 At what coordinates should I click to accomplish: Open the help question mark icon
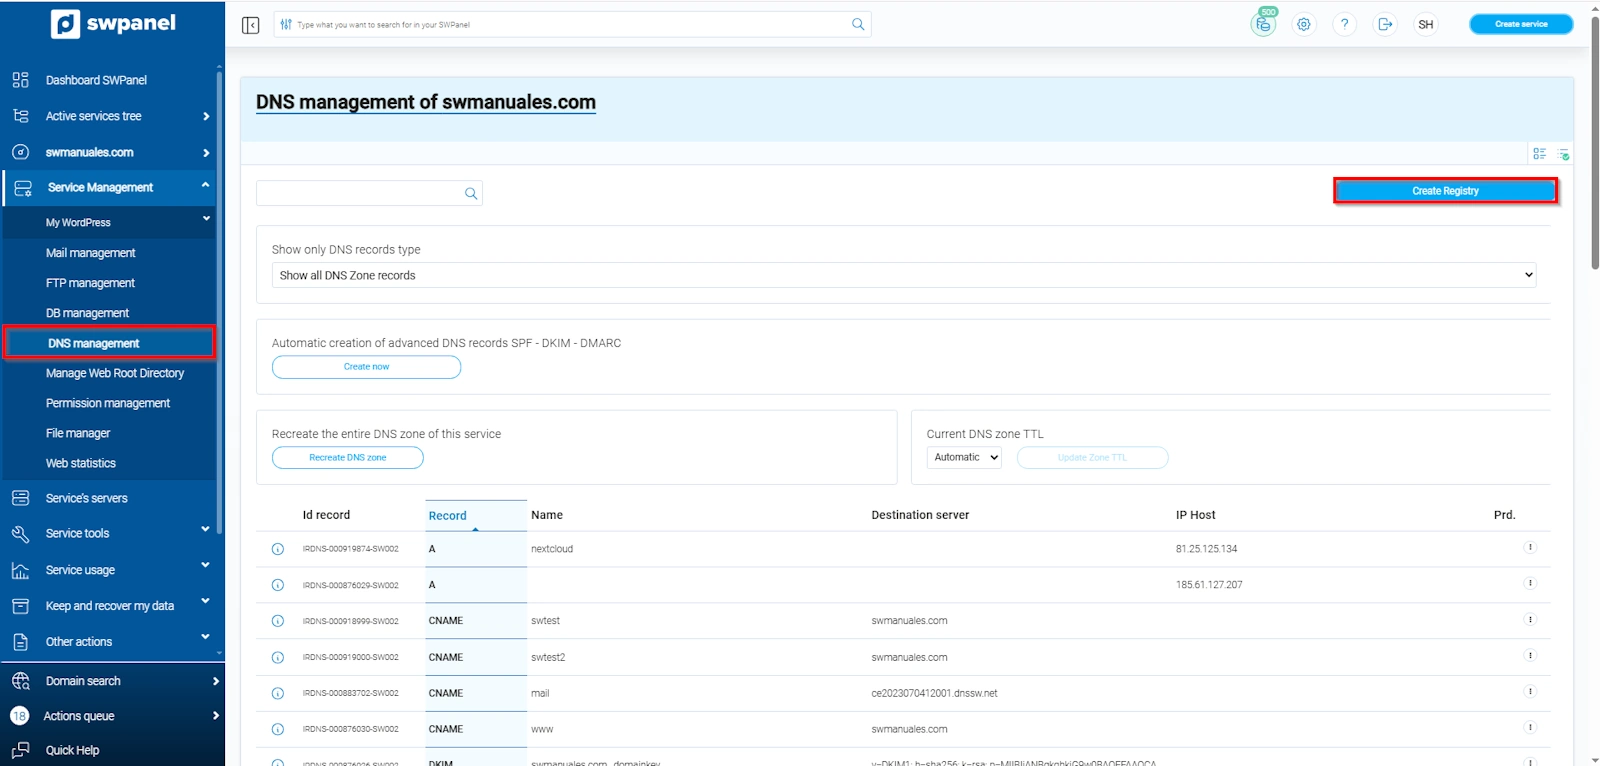tap(1345, 24)
